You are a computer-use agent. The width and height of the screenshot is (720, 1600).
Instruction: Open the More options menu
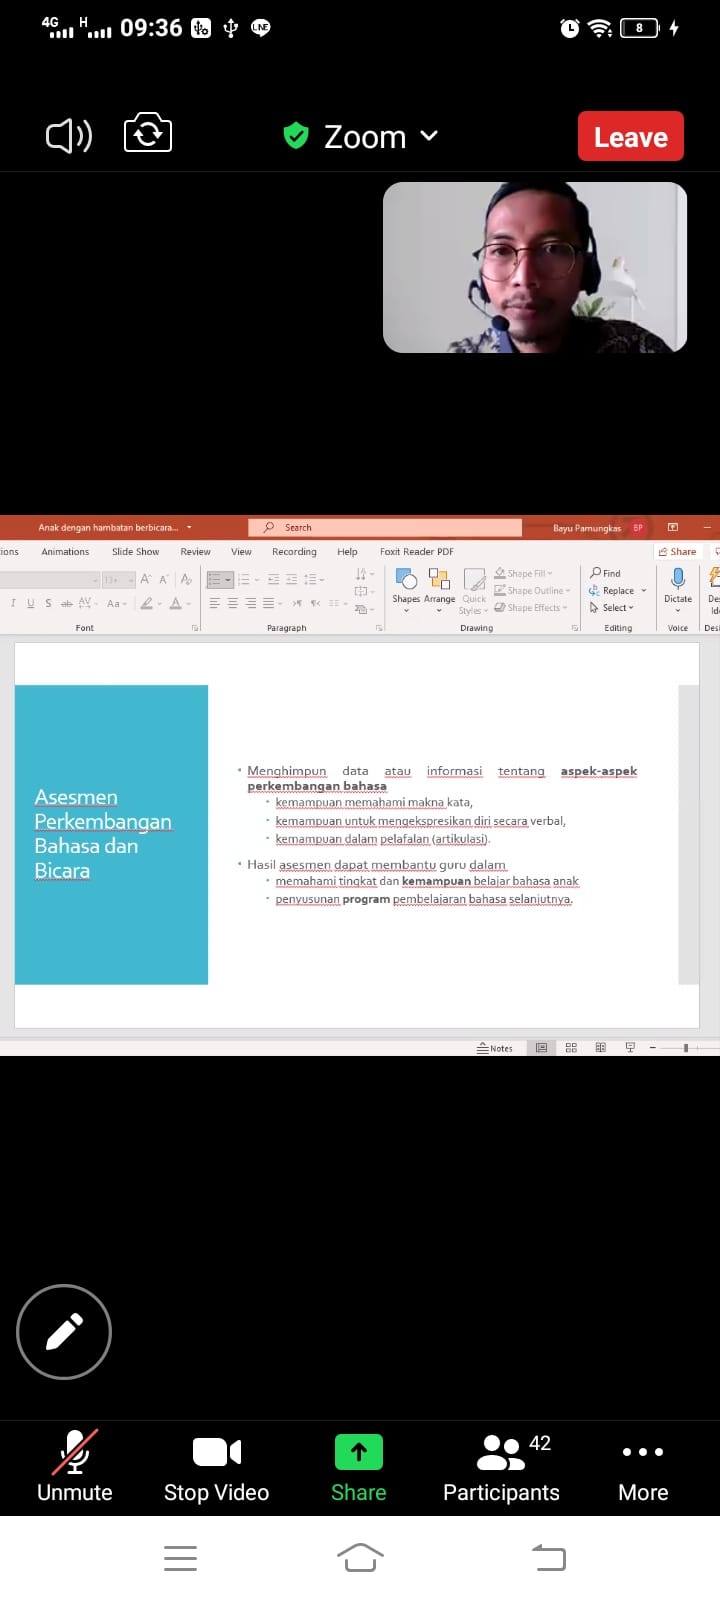pyautogui.click(x=643, y=1452)
